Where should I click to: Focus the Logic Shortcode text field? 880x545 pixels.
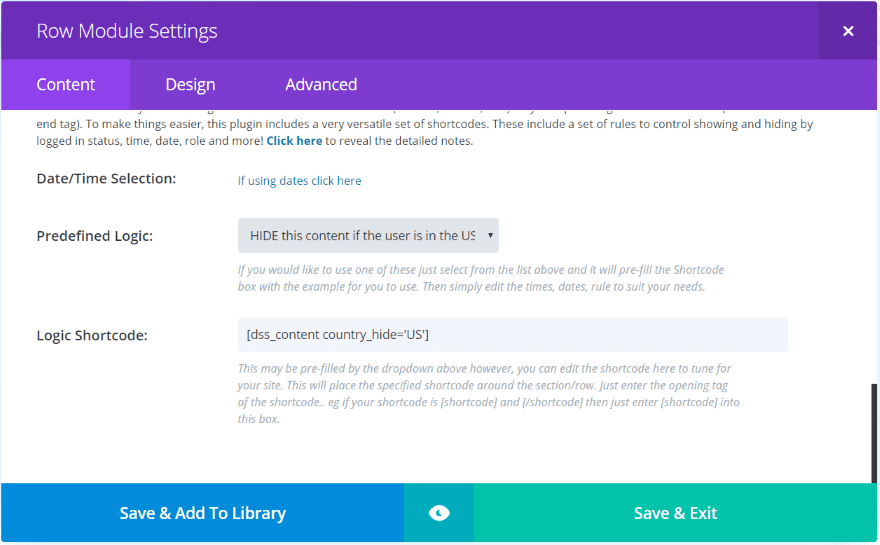(x=512, y=335)
